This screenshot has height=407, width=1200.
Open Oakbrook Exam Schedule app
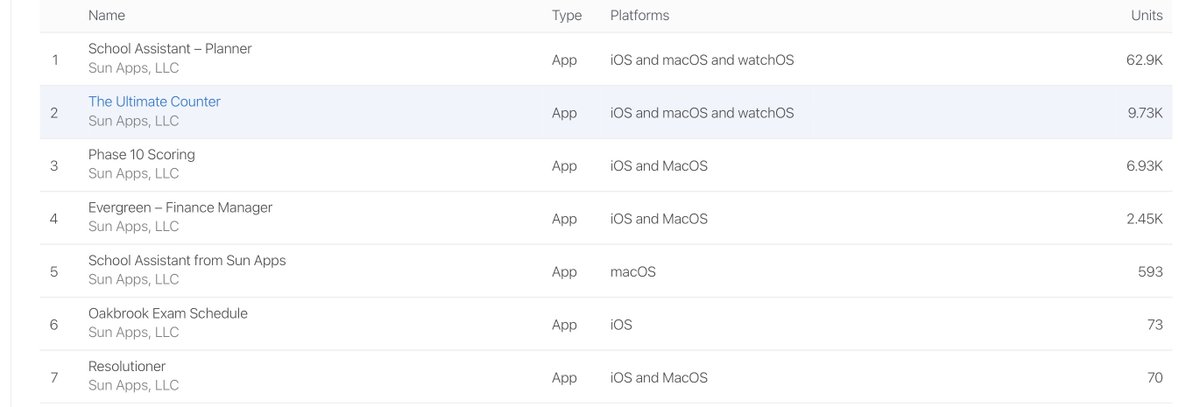[x=168, y=313]
